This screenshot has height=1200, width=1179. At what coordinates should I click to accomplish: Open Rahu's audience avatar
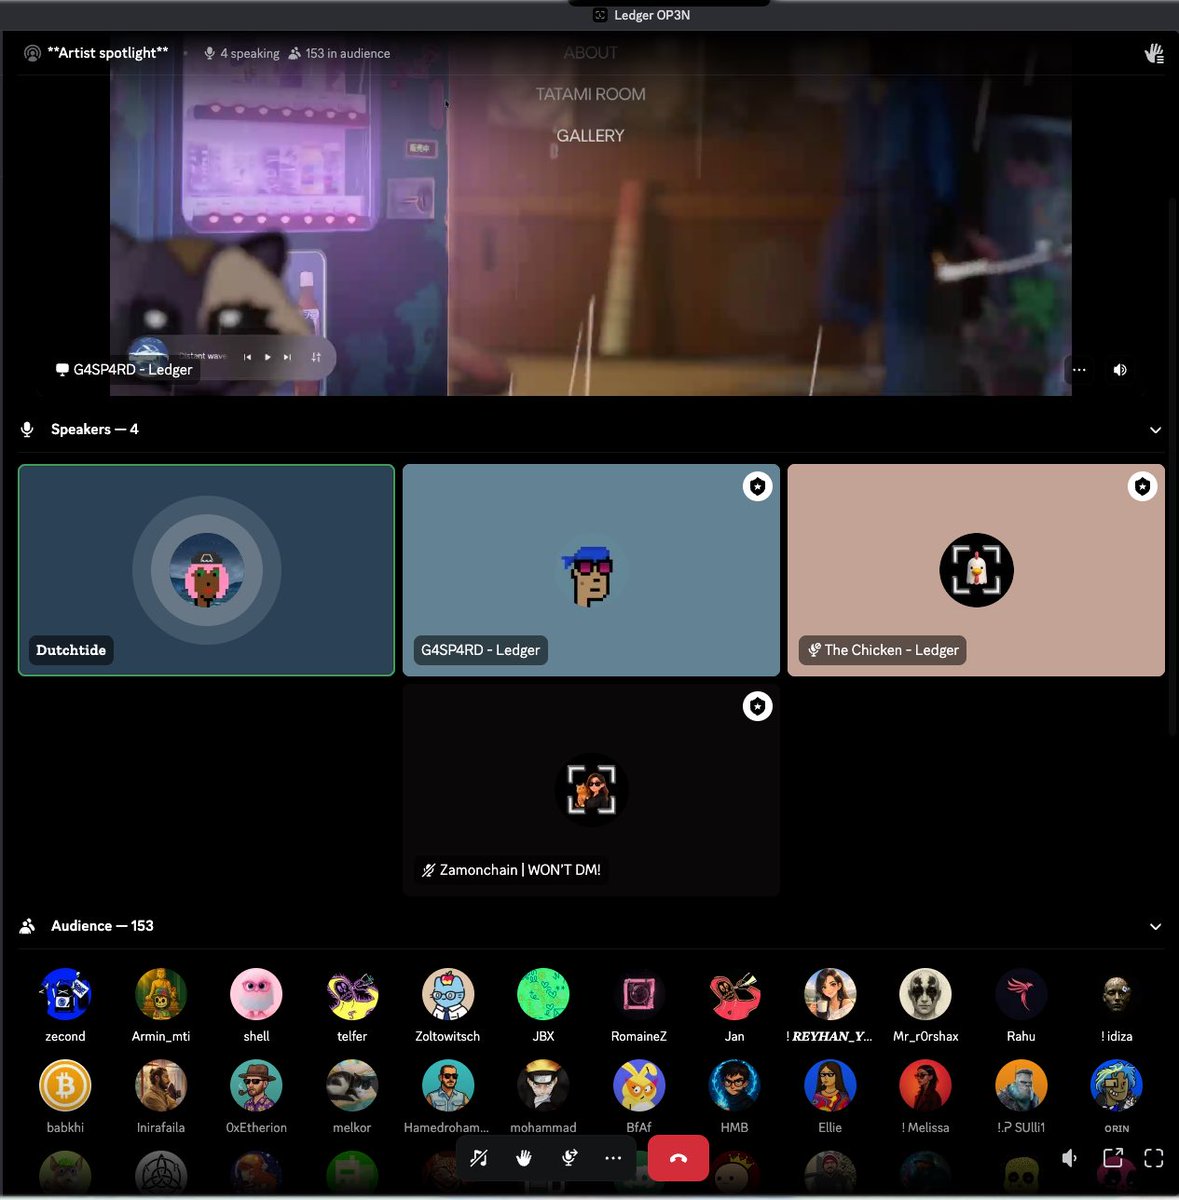(x=1021, y=994)
